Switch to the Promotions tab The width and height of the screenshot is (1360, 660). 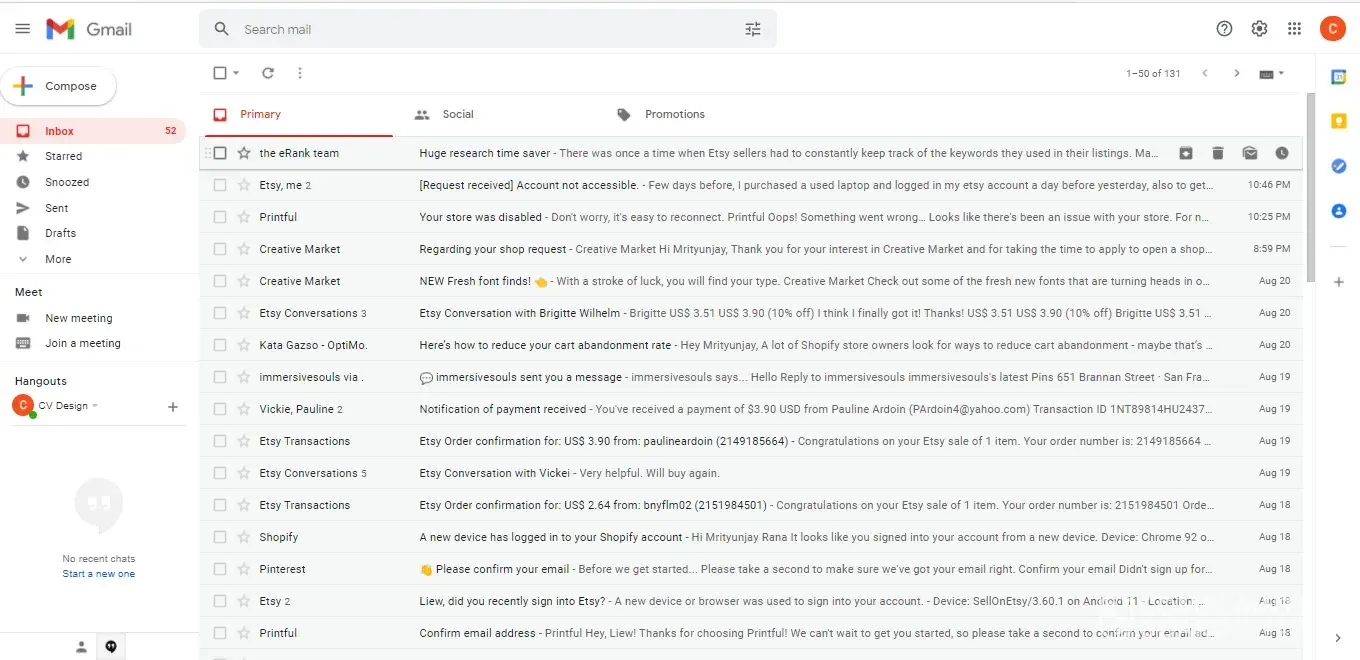pos(674,114)
